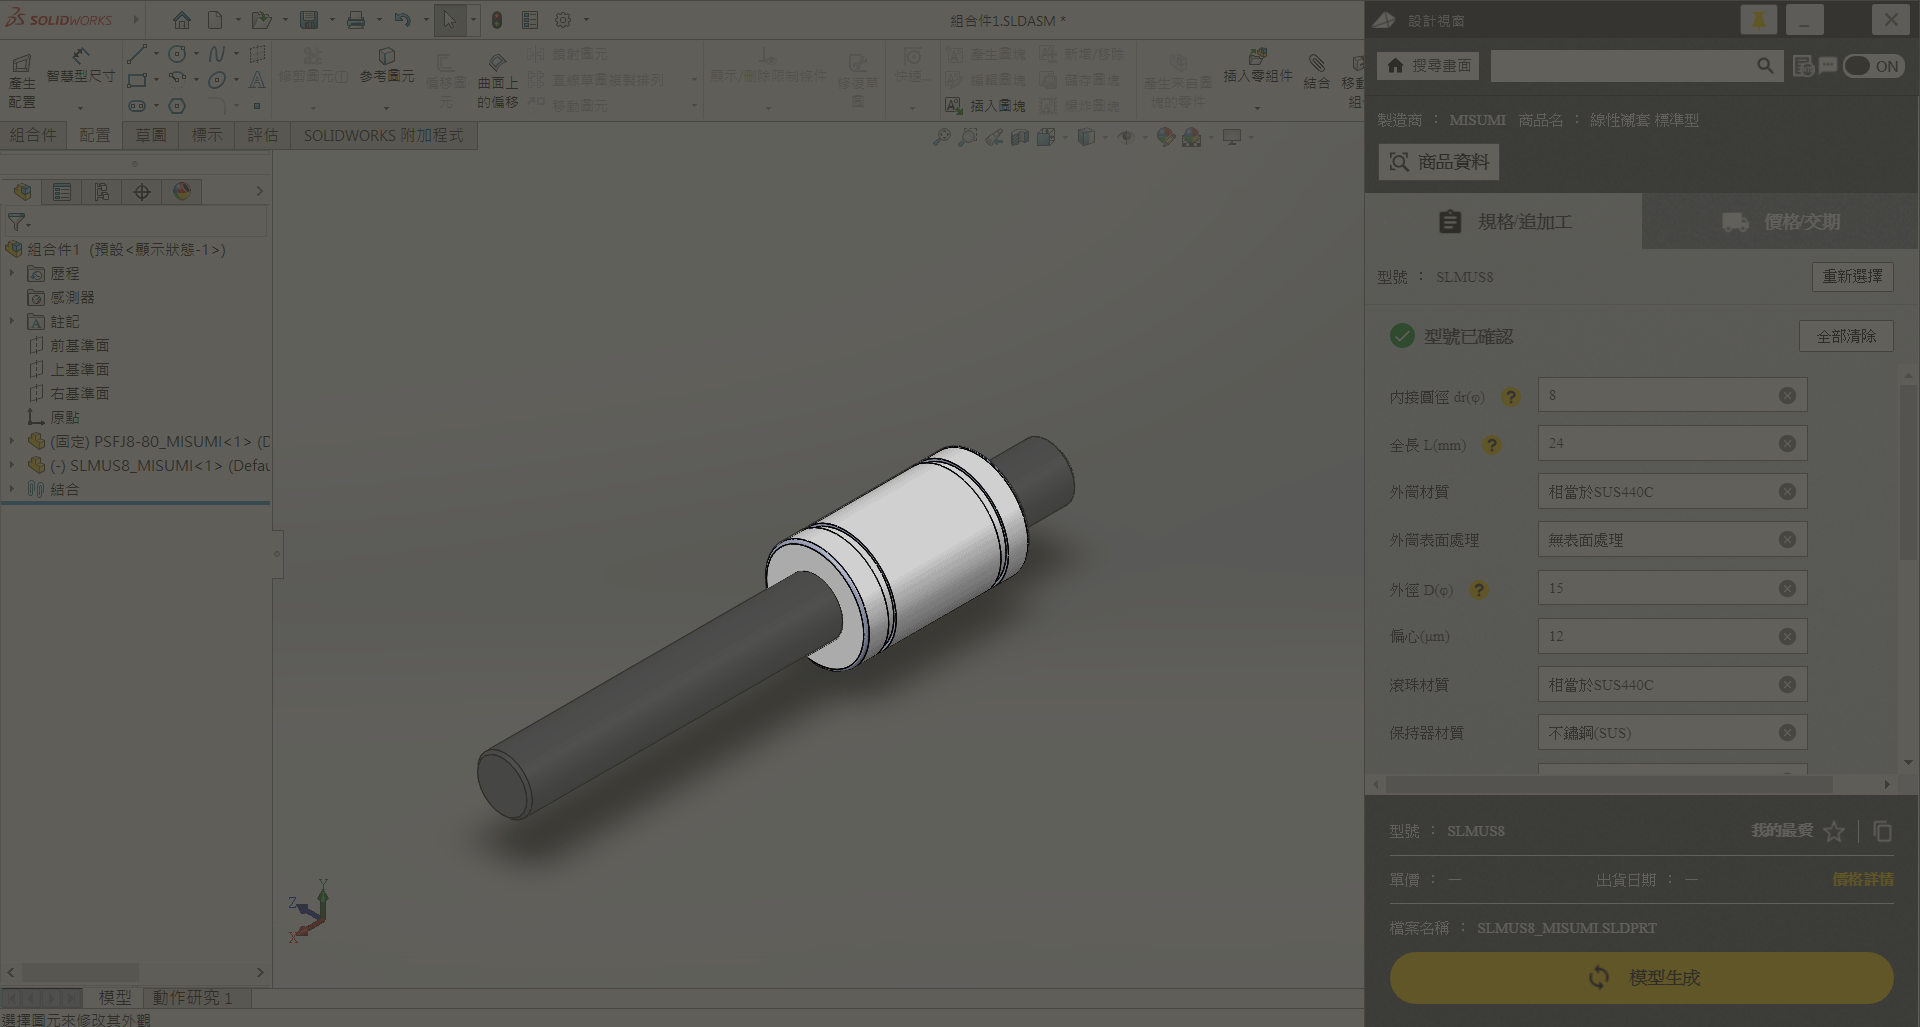Select the 評估 ribbon tab

click(x=262, y=135)
